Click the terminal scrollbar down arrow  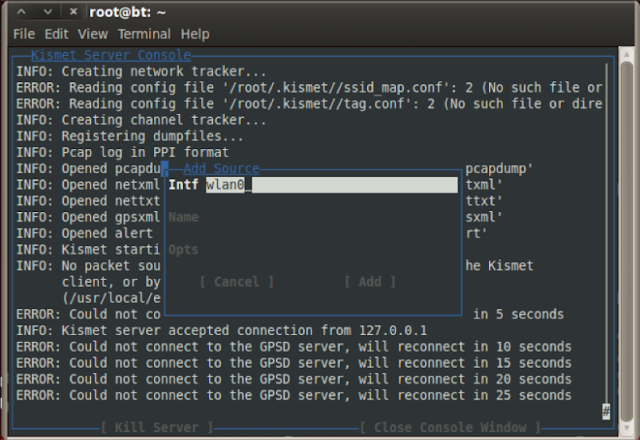tap(627, 429)
